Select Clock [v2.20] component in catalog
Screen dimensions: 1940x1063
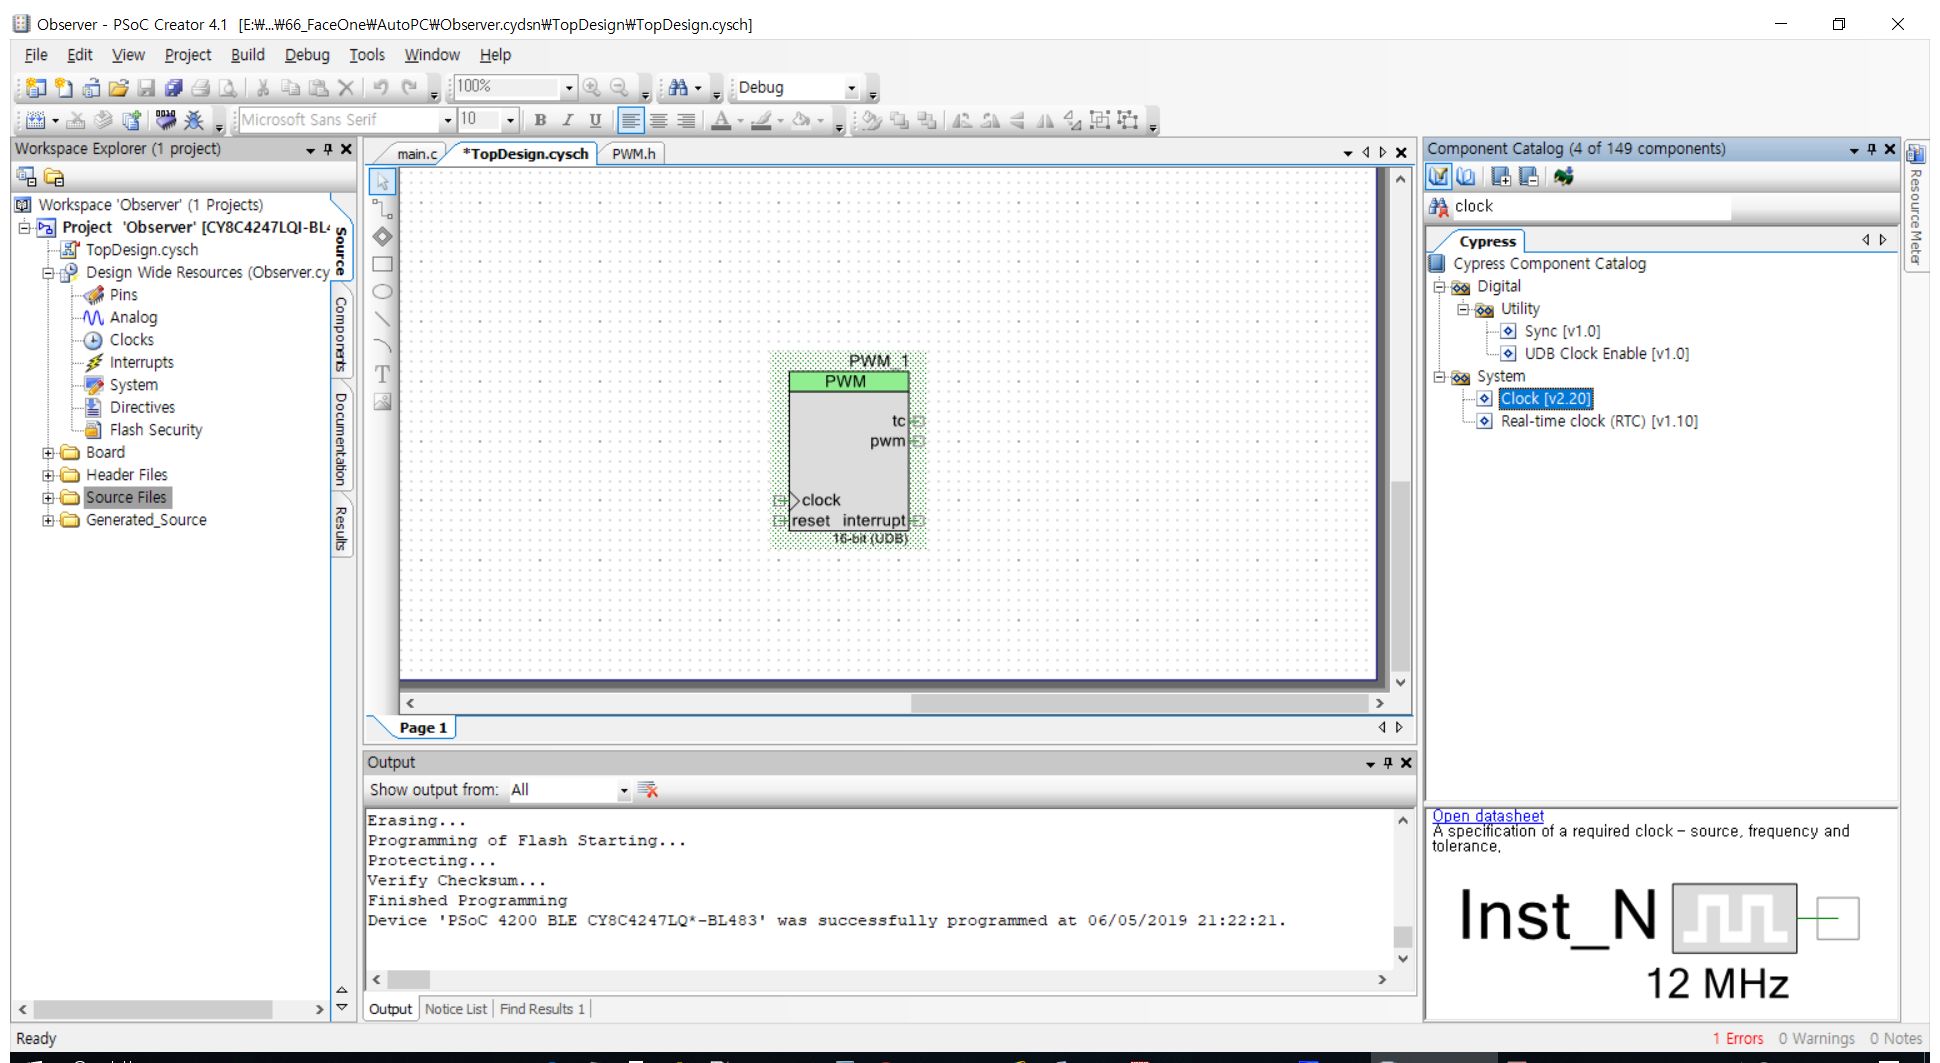click(x=1545, y=399)
